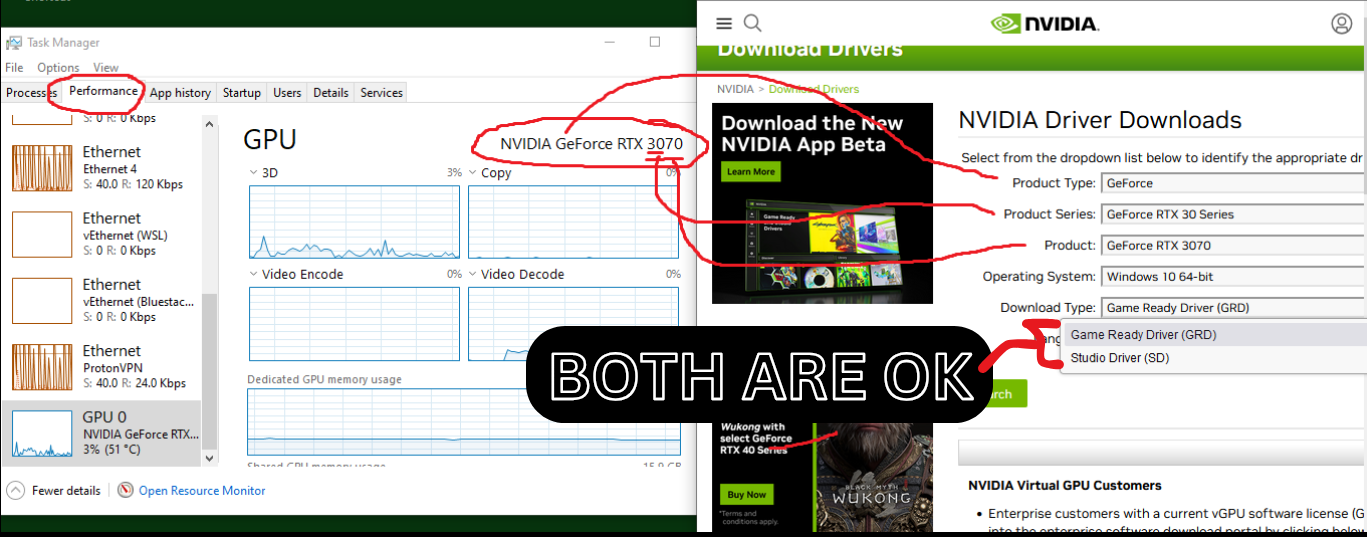Screen dimensions: 1367x537
Task: Switch to the Services tab
Action: point(381,93)
